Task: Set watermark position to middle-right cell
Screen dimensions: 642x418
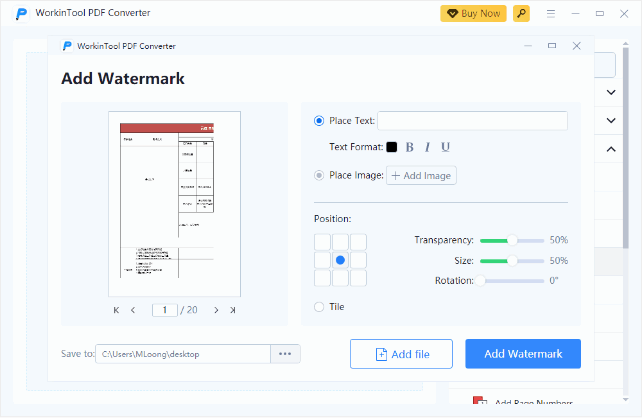Action: [x=358, y=260]
